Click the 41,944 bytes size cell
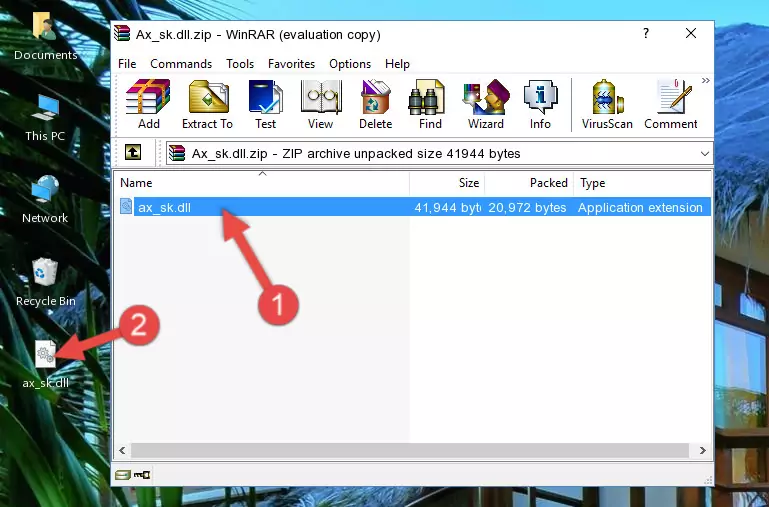Viewport: 769px width, 507px height. (x=447, y=207)
